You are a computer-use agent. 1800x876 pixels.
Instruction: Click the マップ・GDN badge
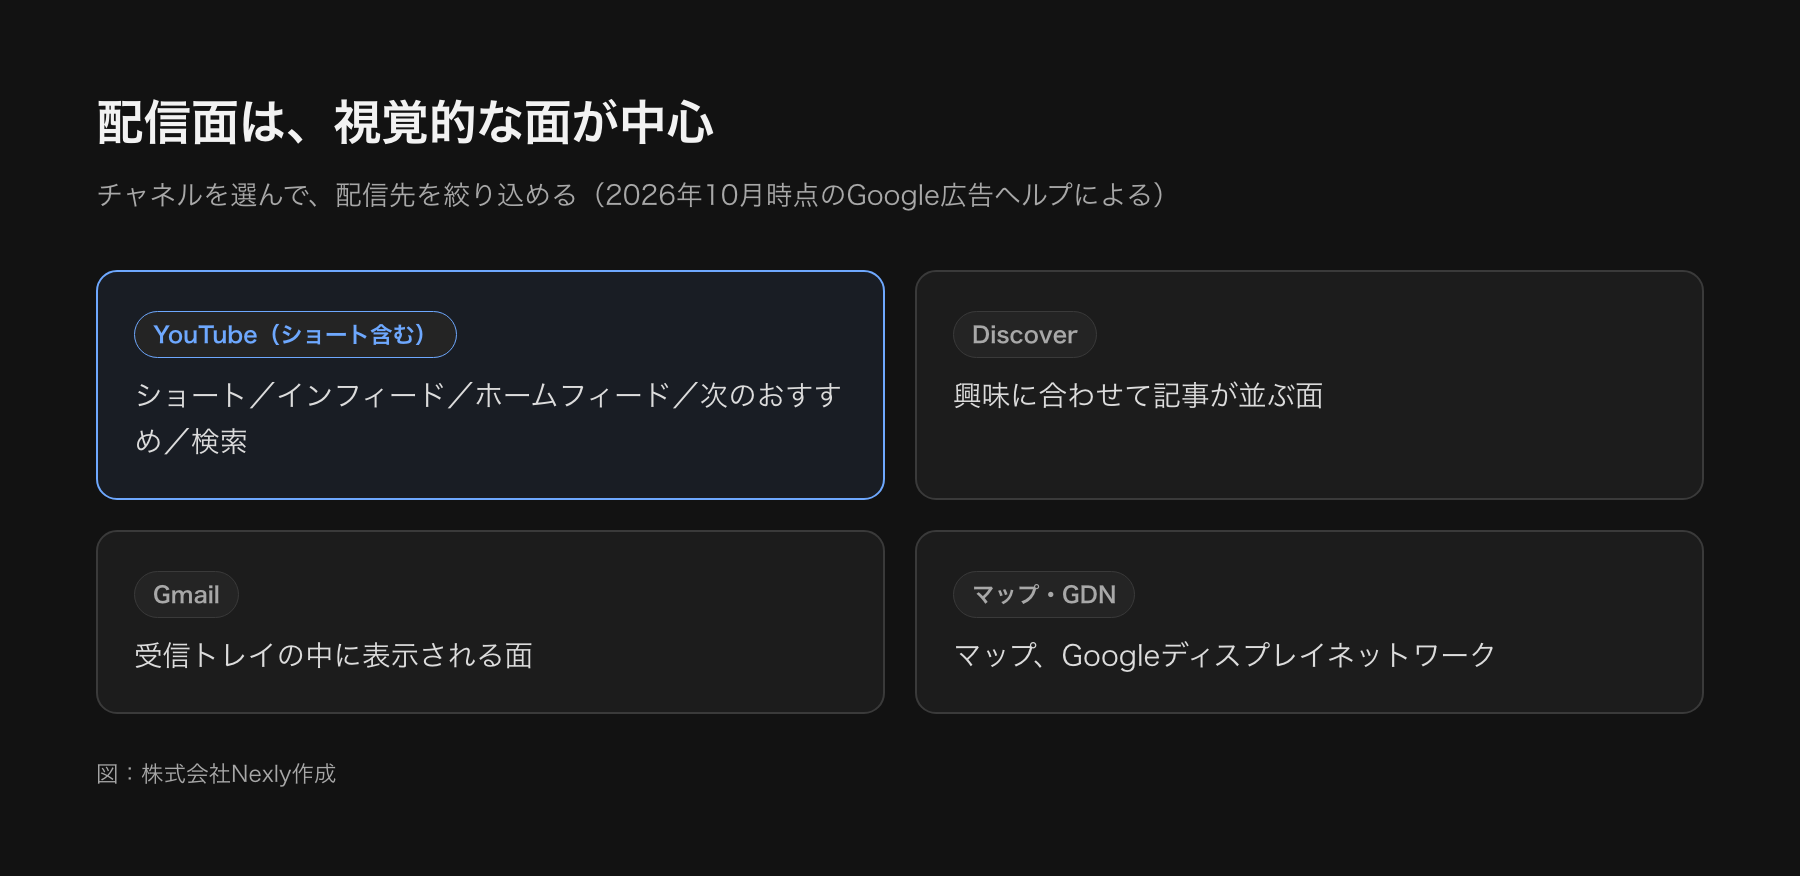click(1043, 594)
